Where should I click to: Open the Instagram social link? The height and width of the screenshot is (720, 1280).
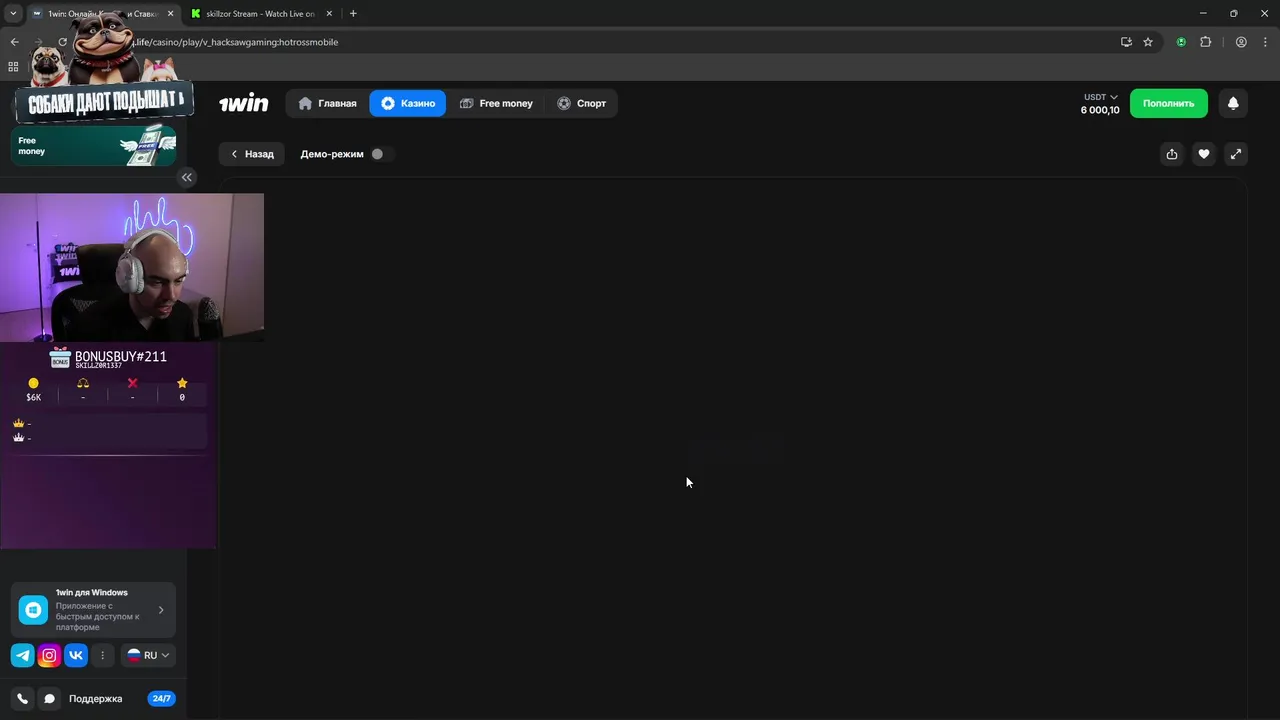(x=49, y=656)
